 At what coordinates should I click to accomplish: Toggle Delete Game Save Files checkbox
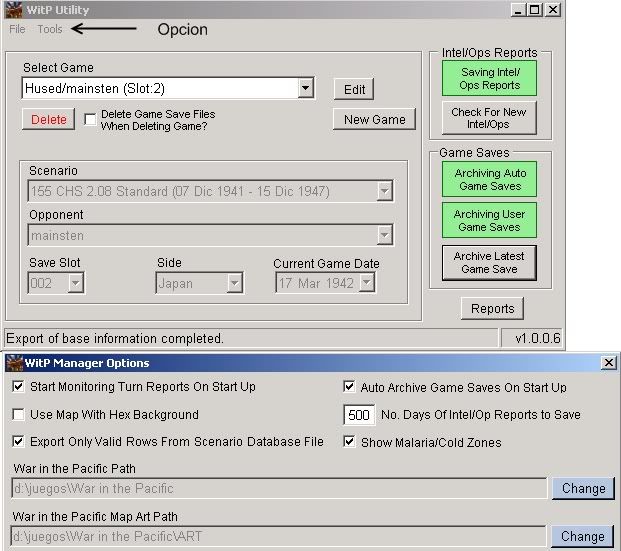90,119
